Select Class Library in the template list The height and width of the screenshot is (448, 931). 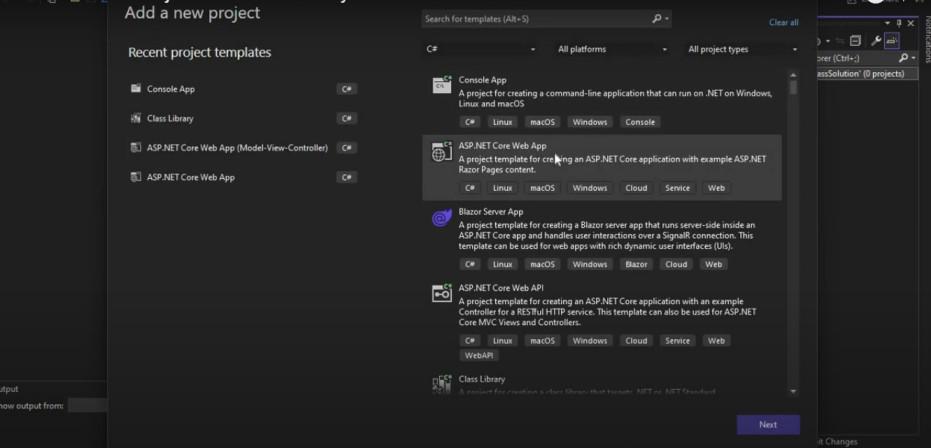tap(601, 383)
